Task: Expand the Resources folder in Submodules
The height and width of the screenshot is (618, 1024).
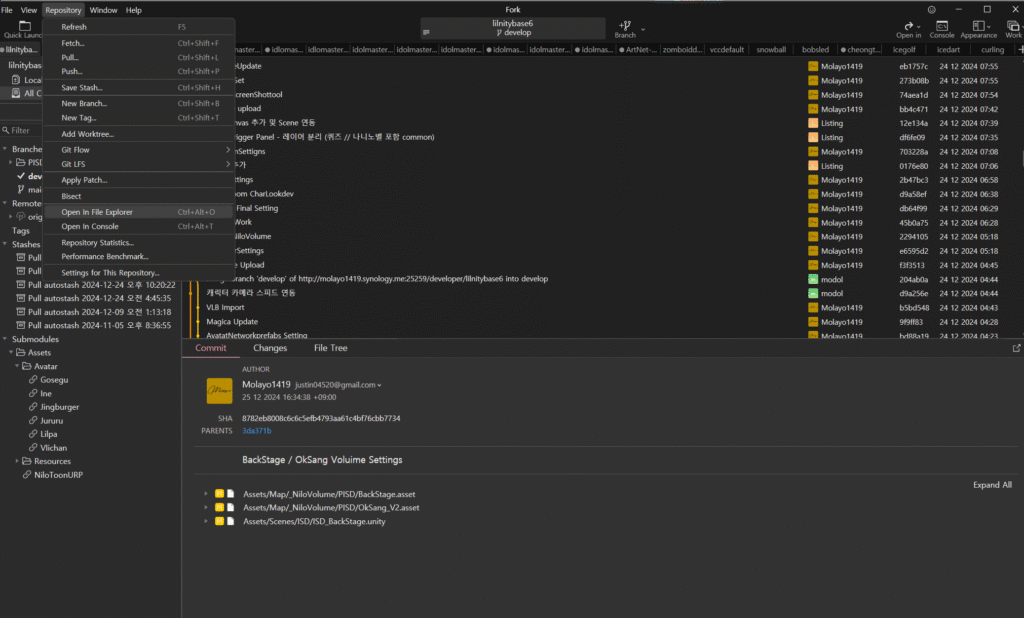Action: [x=20, y=461]
